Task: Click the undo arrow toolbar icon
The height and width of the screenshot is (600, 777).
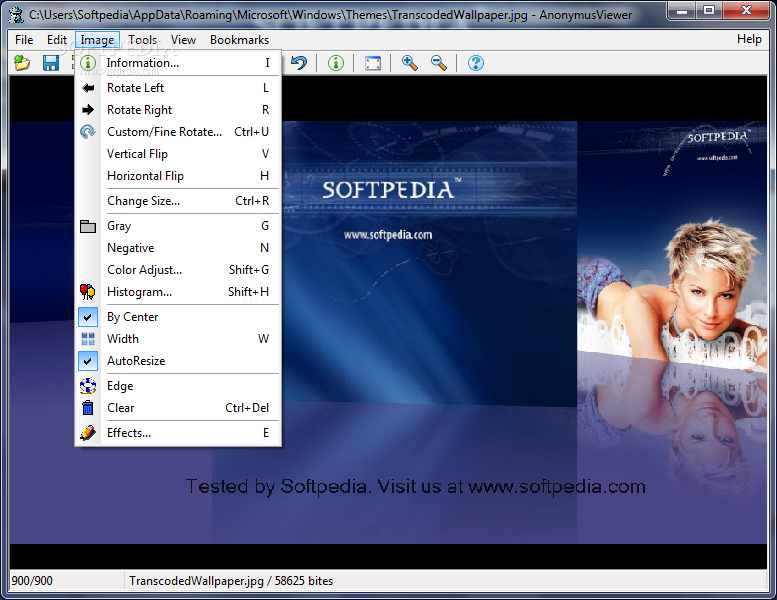Action: coord(299,63)
